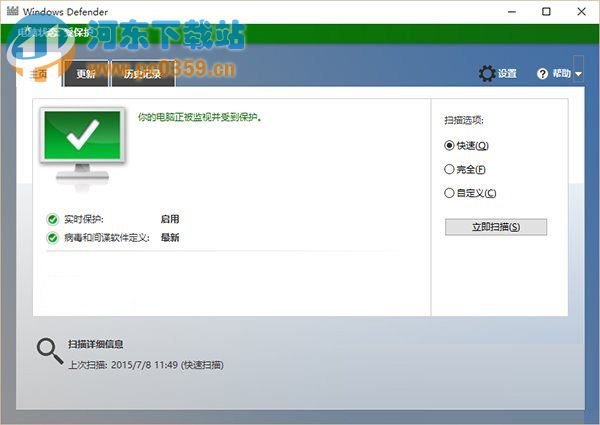The height and width of the screenshot is (425, 600).
Task: Switch to the 更新 tab
Action: (86, 73)
